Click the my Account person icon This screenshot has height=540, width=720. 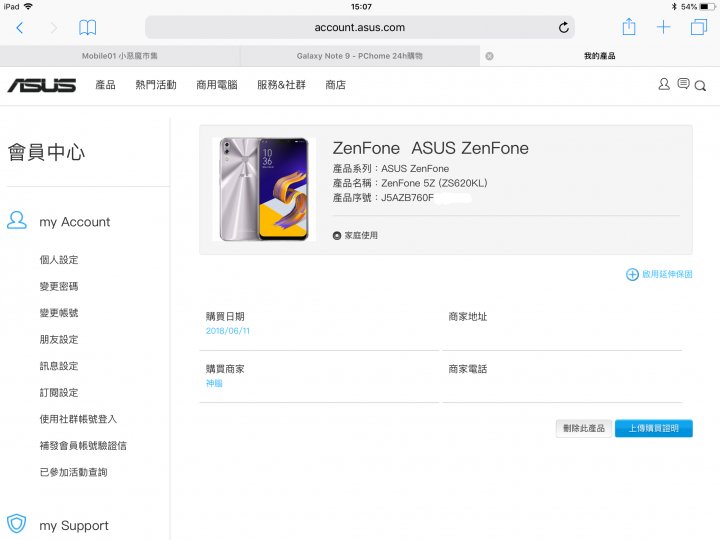[x=17, y=220]
